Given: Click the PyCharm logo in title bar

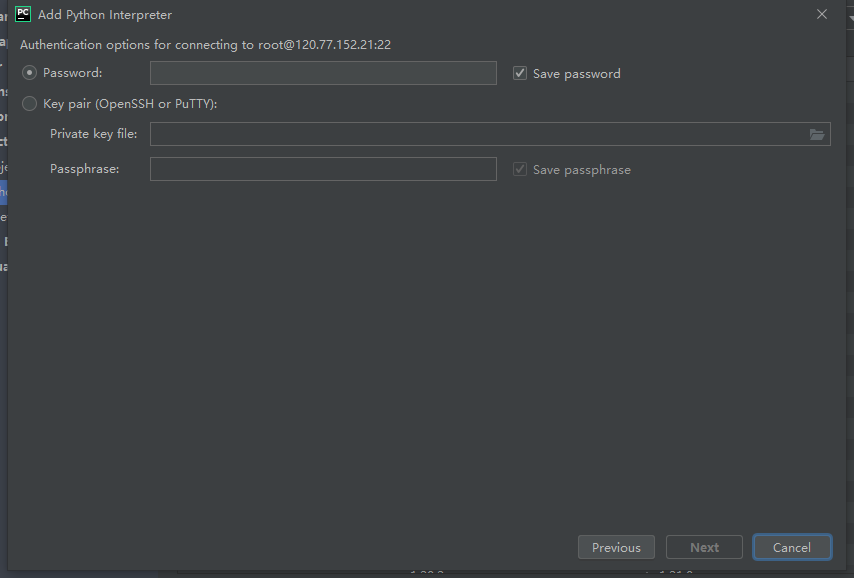Looking at the screenshot, I should (23, 14).
